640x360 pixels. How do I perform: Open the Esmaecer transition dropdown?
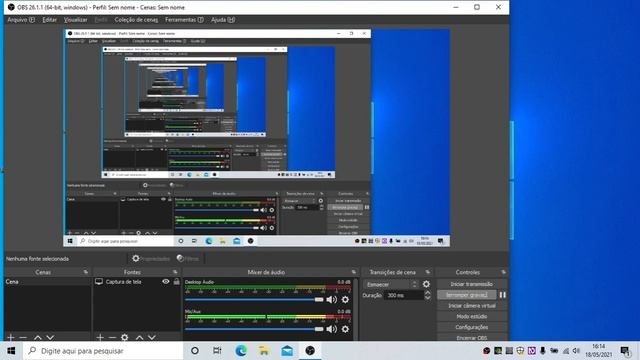click(x=391, y=284)
